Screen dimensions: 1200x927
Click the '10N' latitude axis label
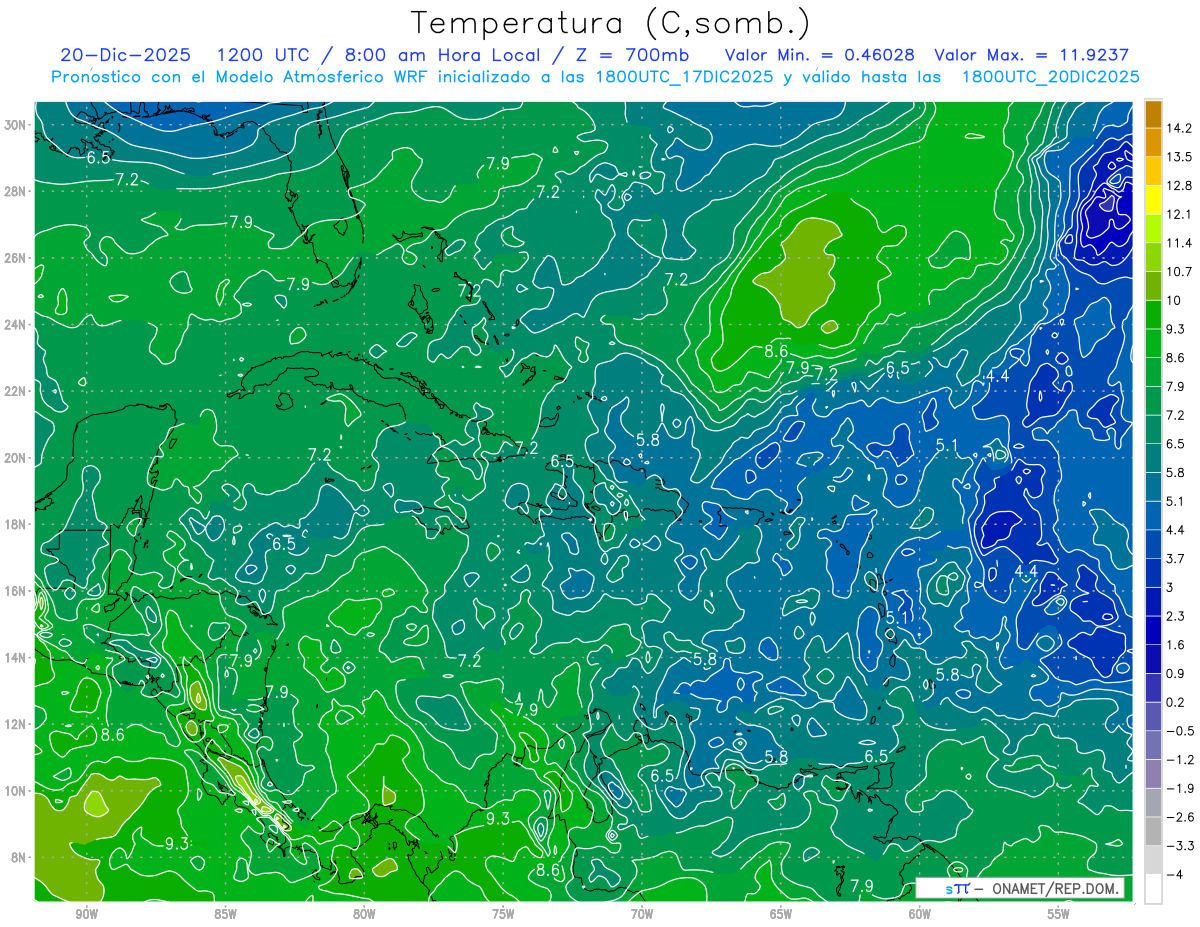pyautogui.click(x=14, y=791)
